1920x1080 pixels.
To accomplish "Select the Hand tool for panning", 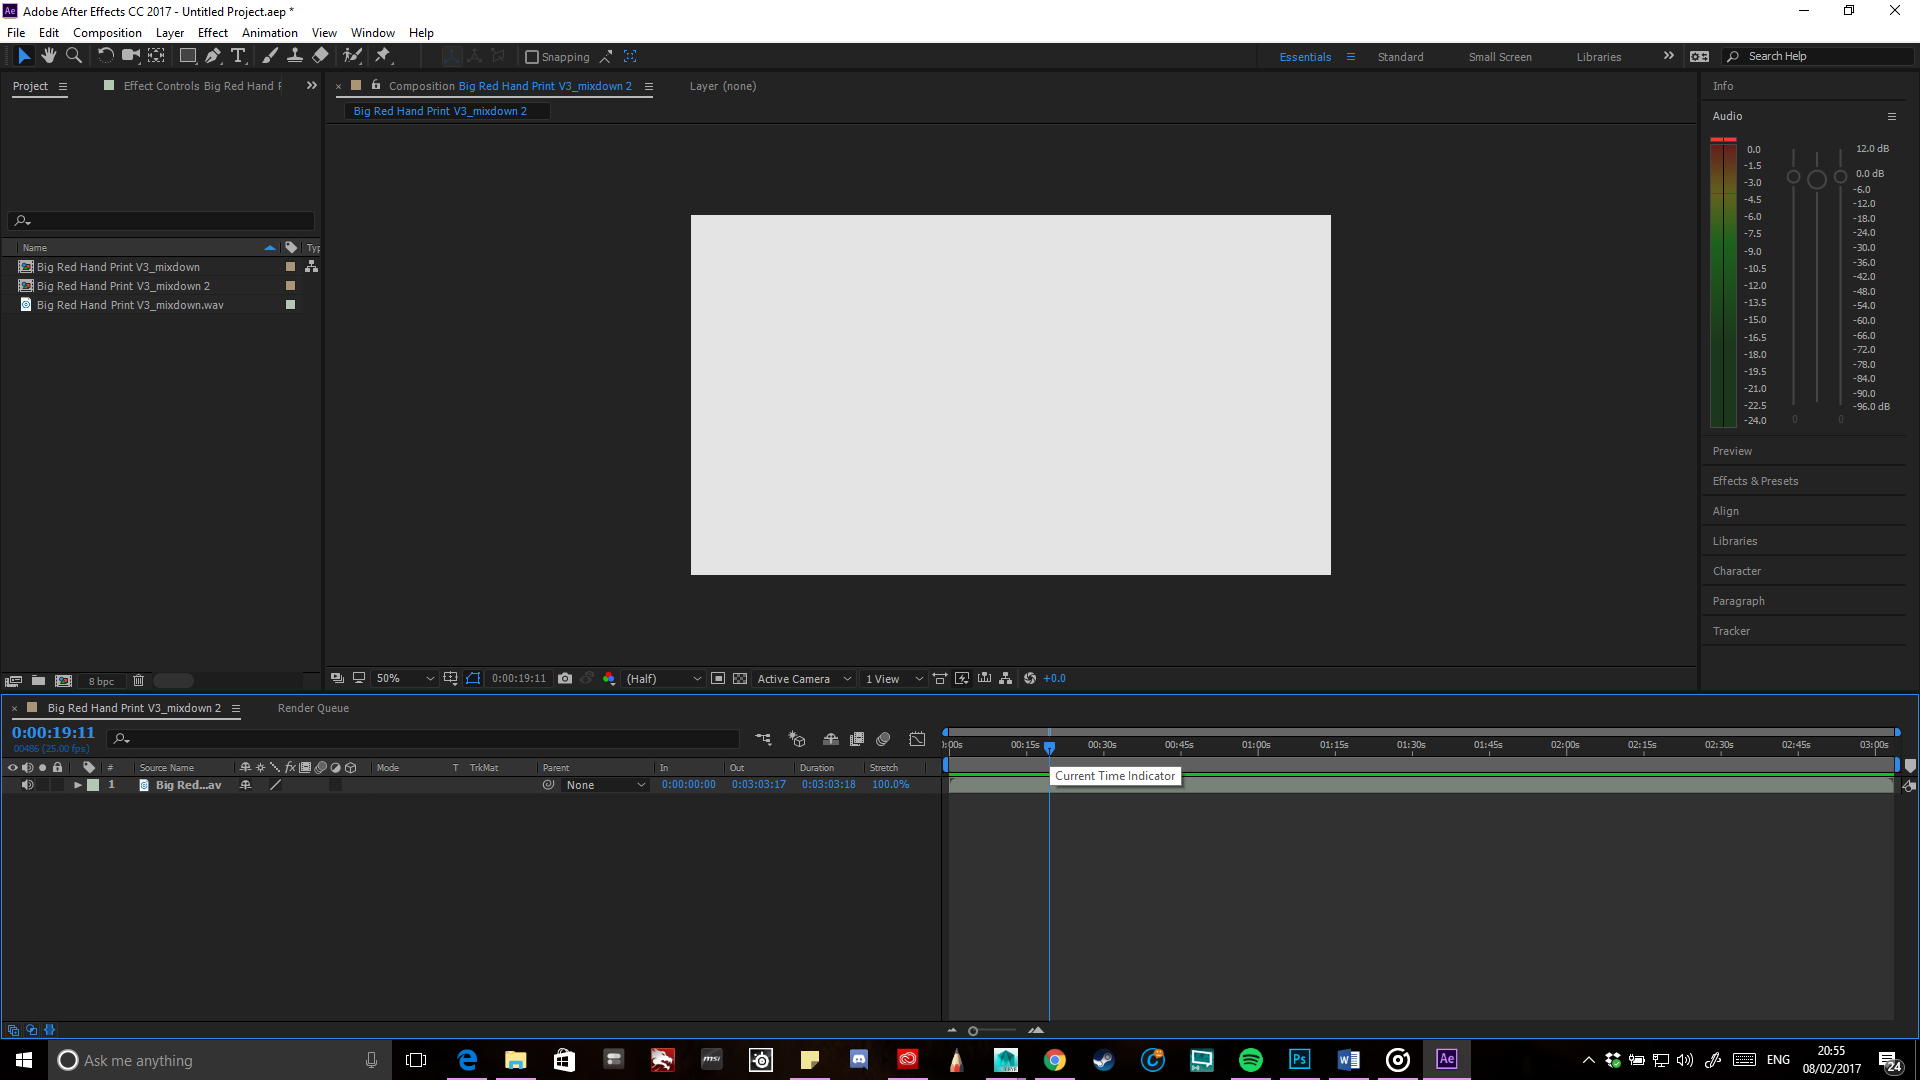I will pos(49,55).
